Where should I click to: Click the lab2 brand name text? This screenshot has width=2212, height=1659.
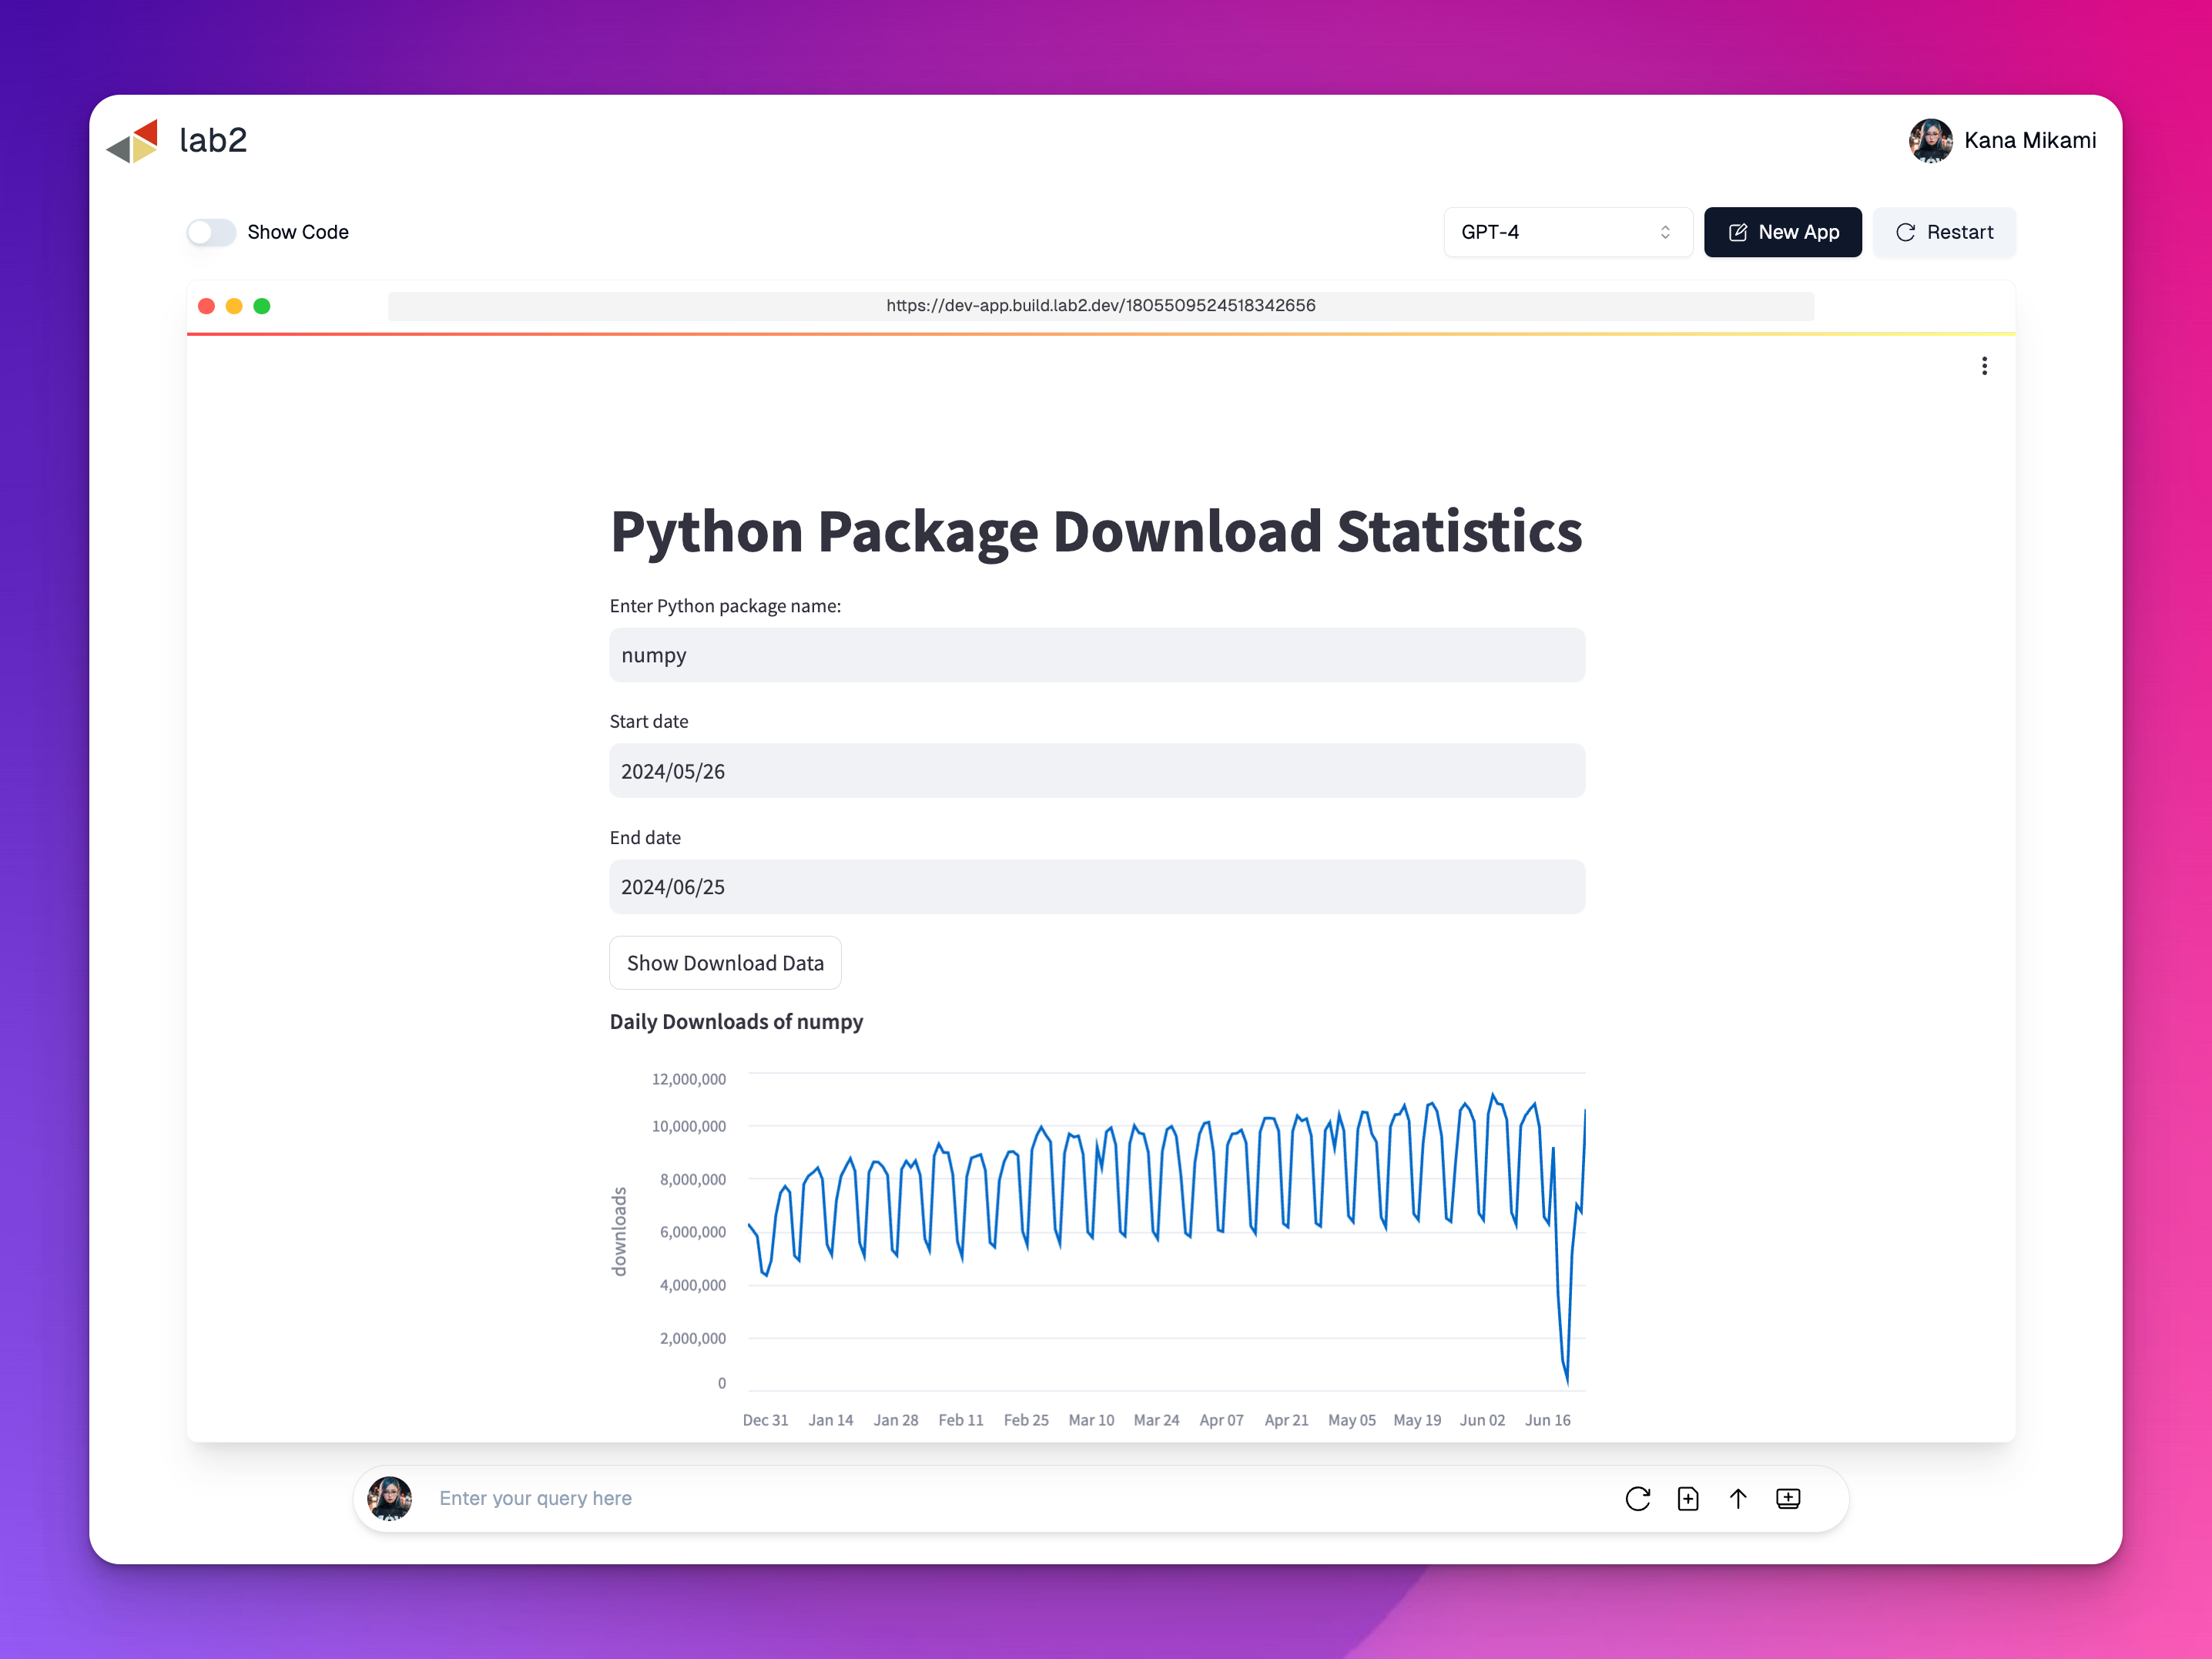pyautogui.click(x=213, y=141)
